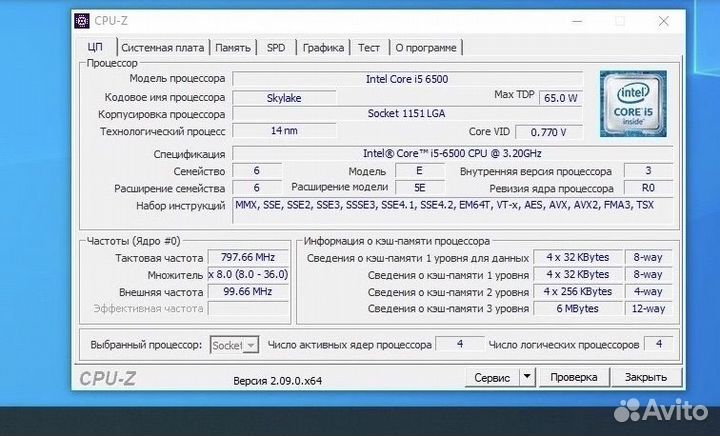Viewport: 720px width, 436px height.
Task: Click the 12-way L3 associativity value
Action: (648, 308)
